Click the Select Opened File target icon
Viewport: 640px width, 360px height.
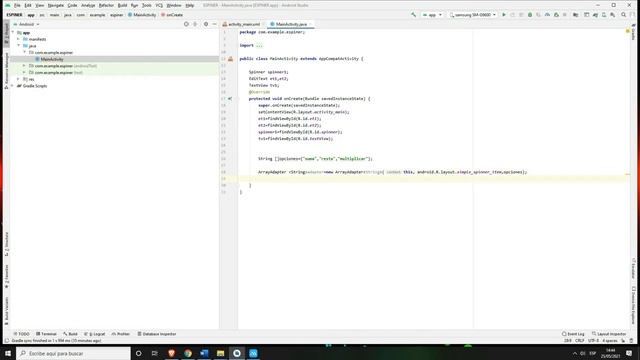pyautogui.click(x=186, y=24)
